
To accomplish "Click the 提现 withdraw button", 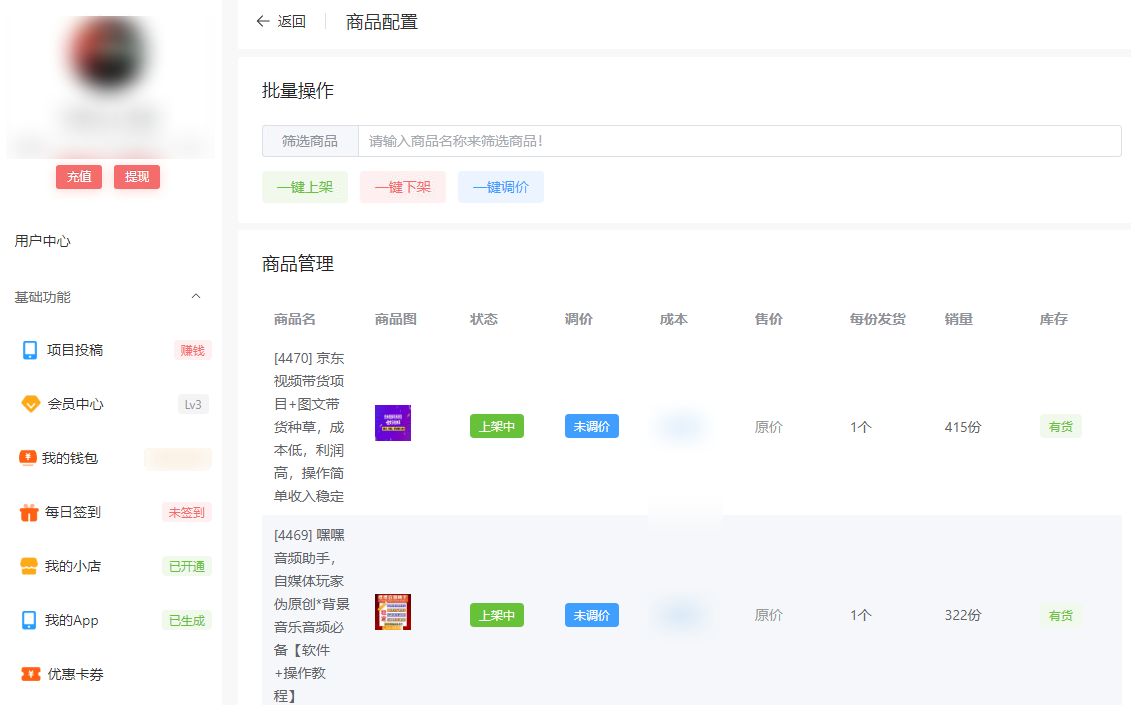I will (x=136, y=176).
